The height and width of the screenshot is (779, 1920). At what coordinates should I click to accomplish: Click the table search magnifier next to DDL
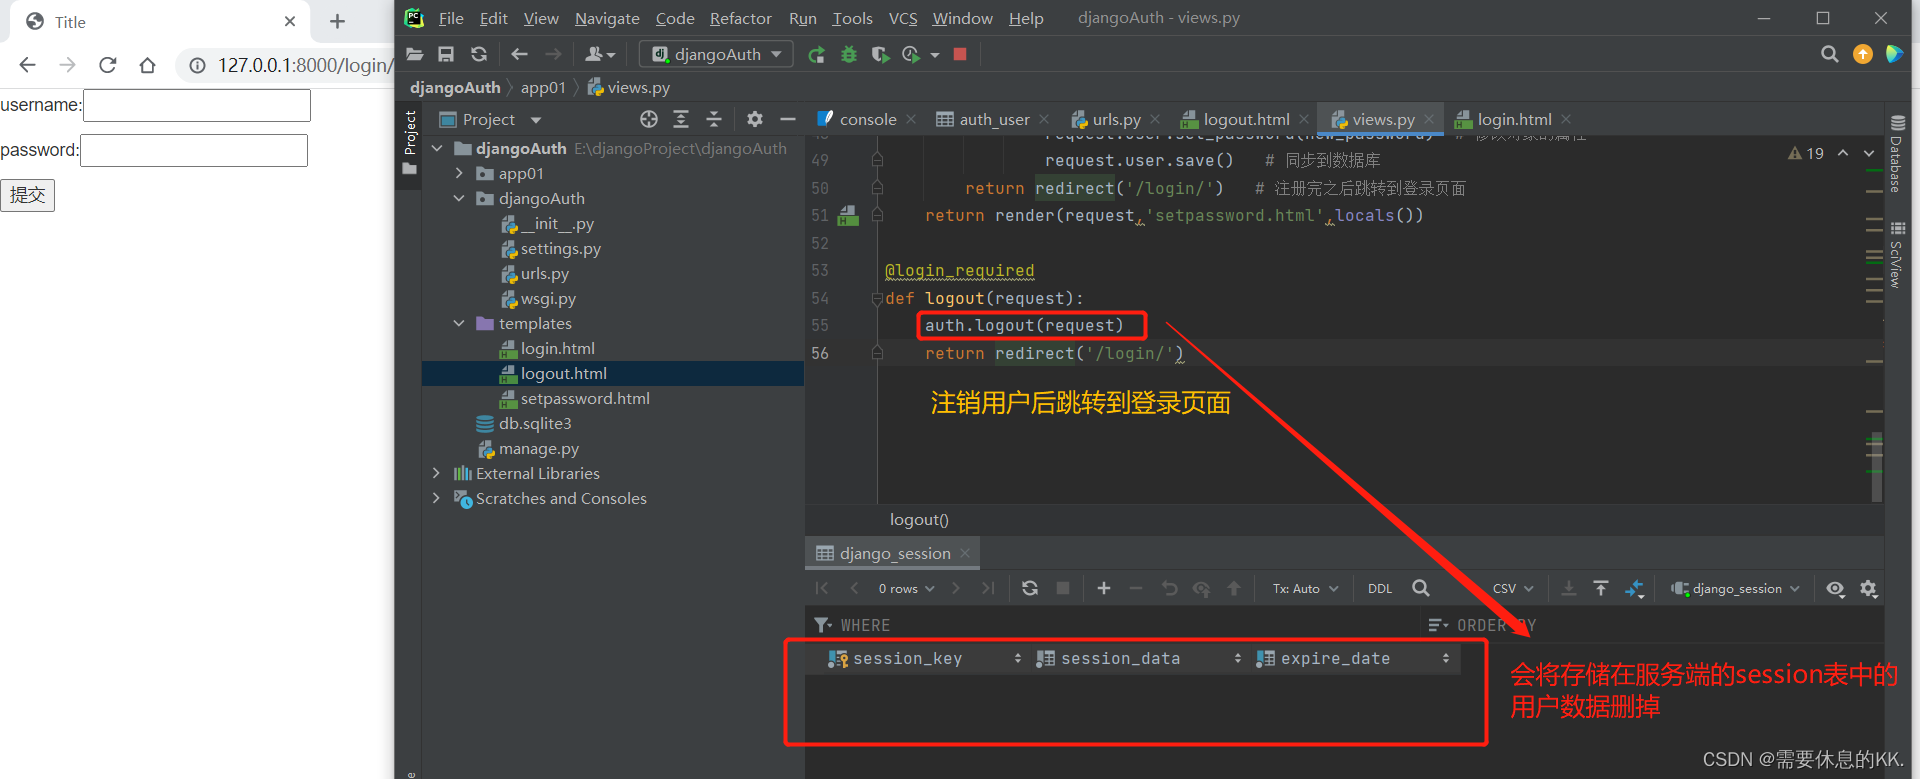click(x=1421, y=588)
